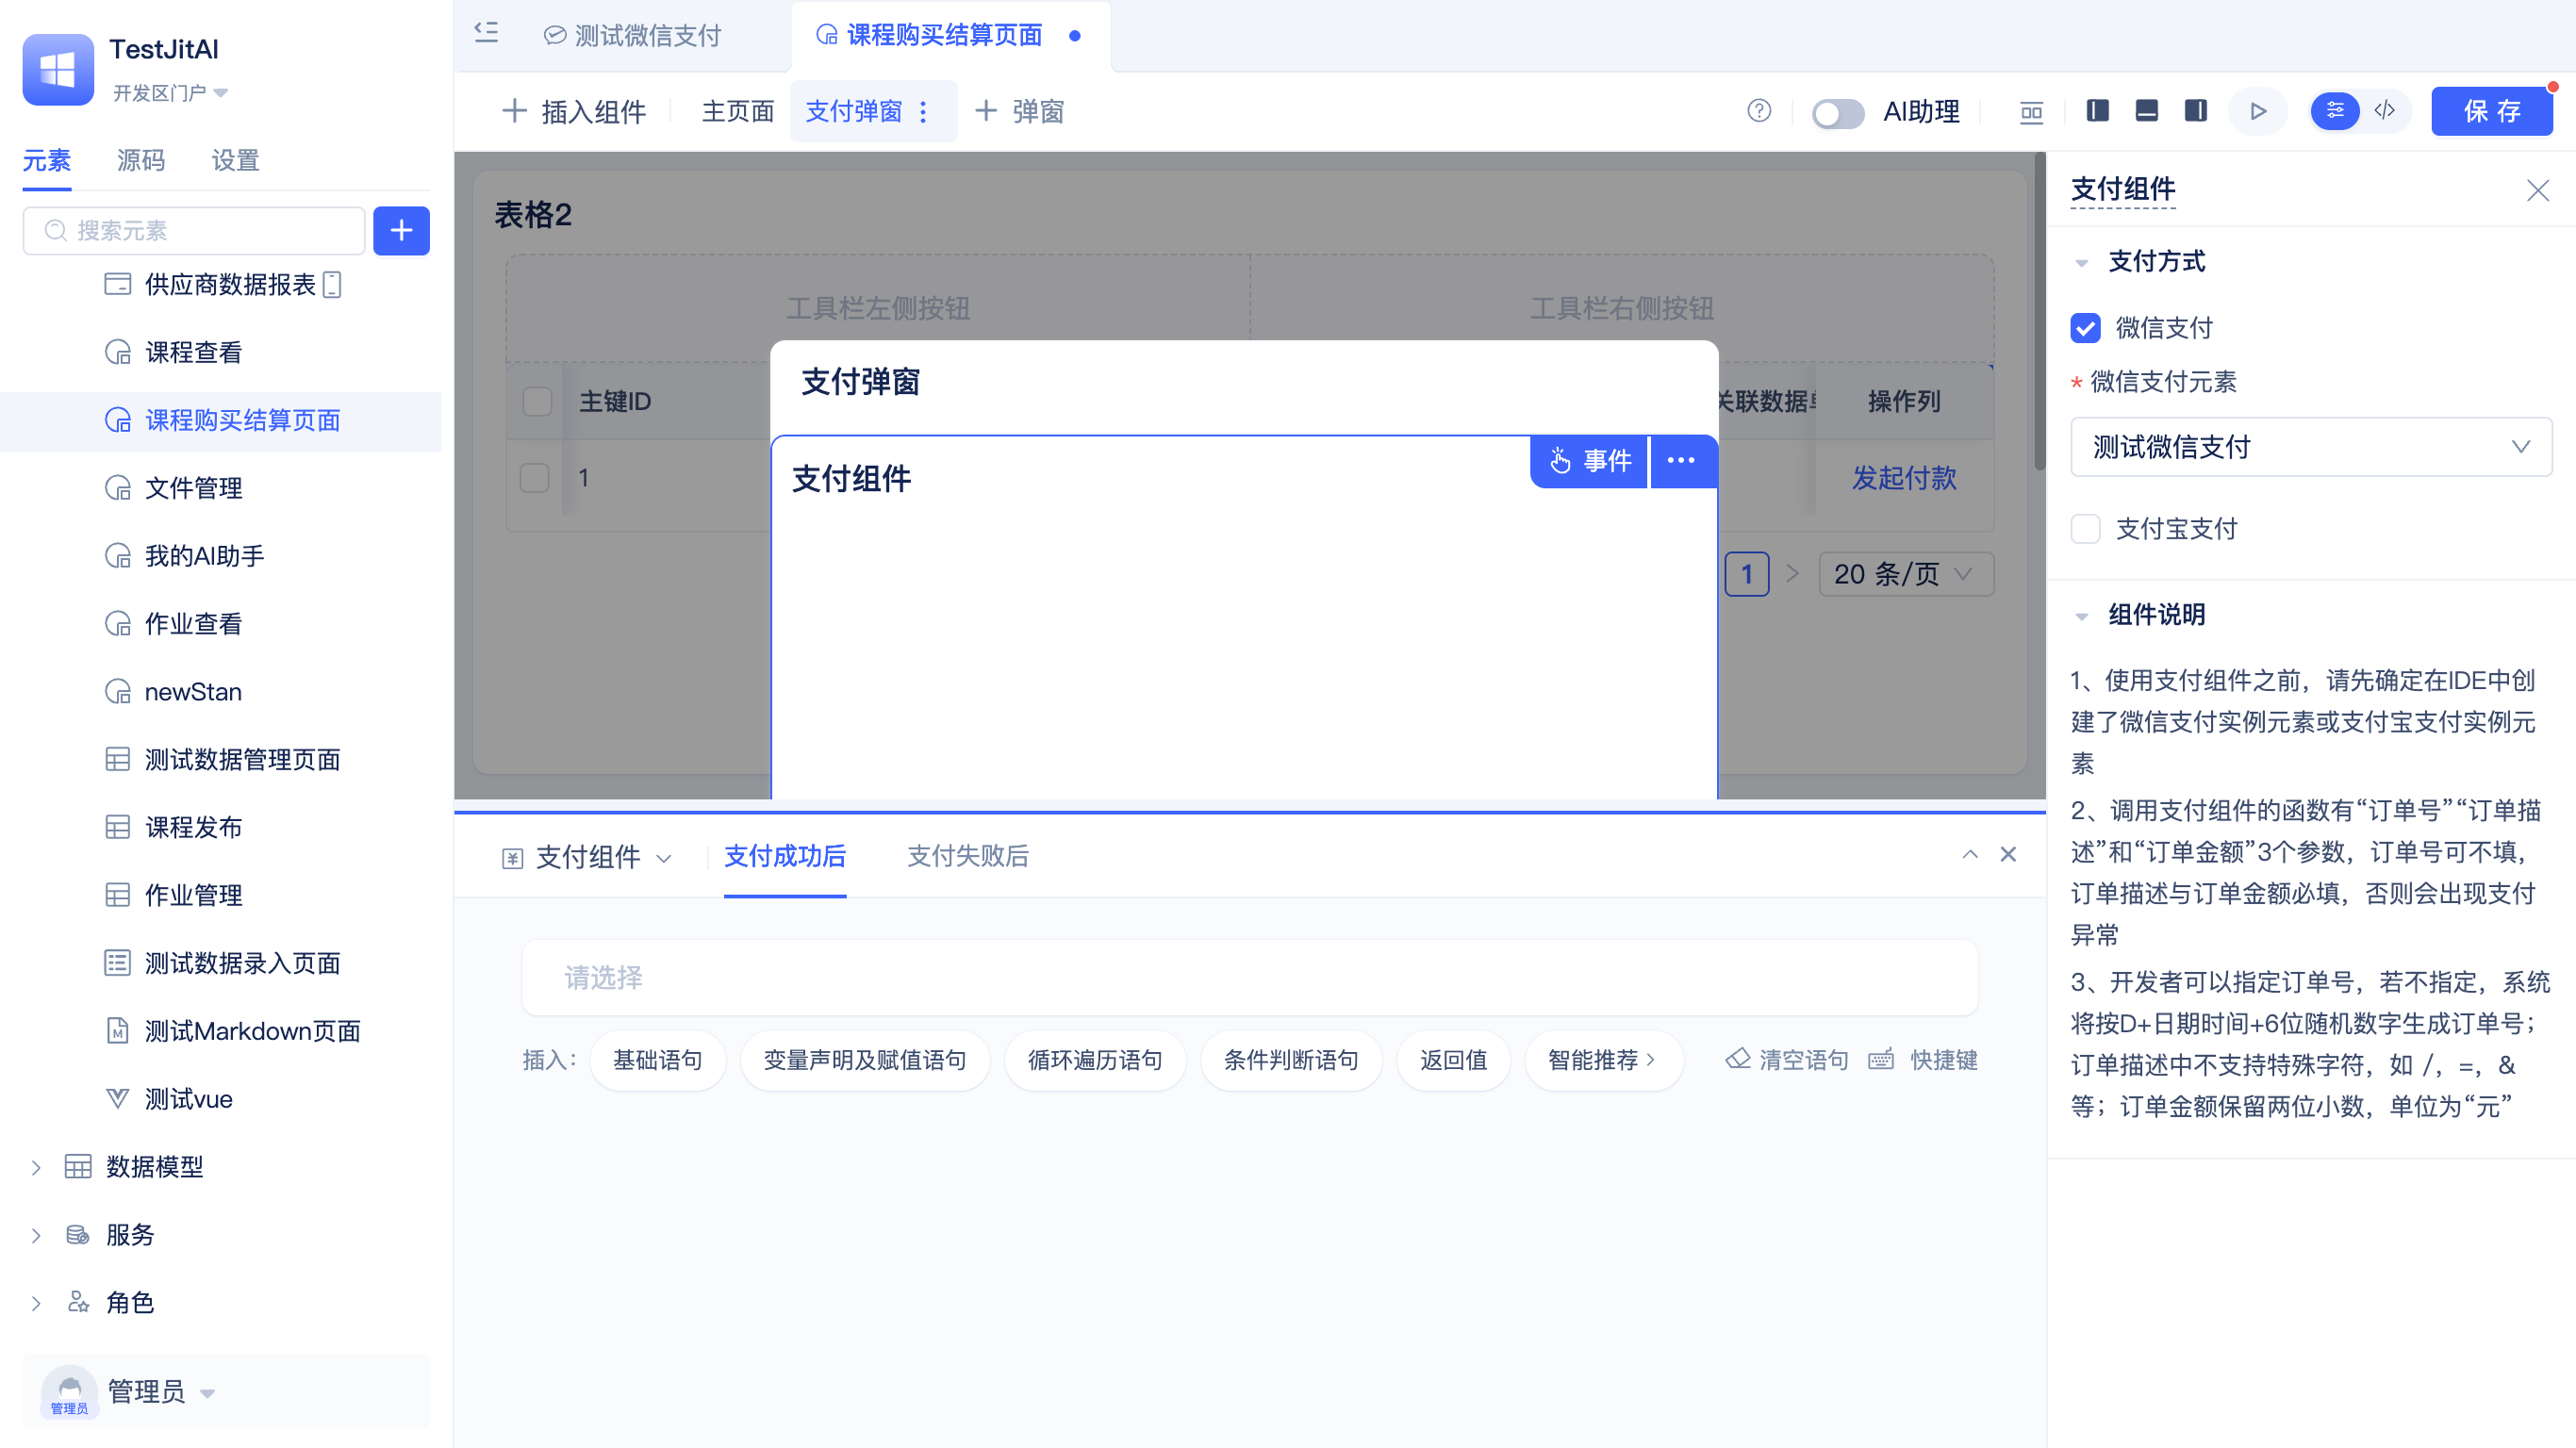Screen dimensions: 2576x1448
Task: Switch to the 设置 tab
Action: pos(236,160)
